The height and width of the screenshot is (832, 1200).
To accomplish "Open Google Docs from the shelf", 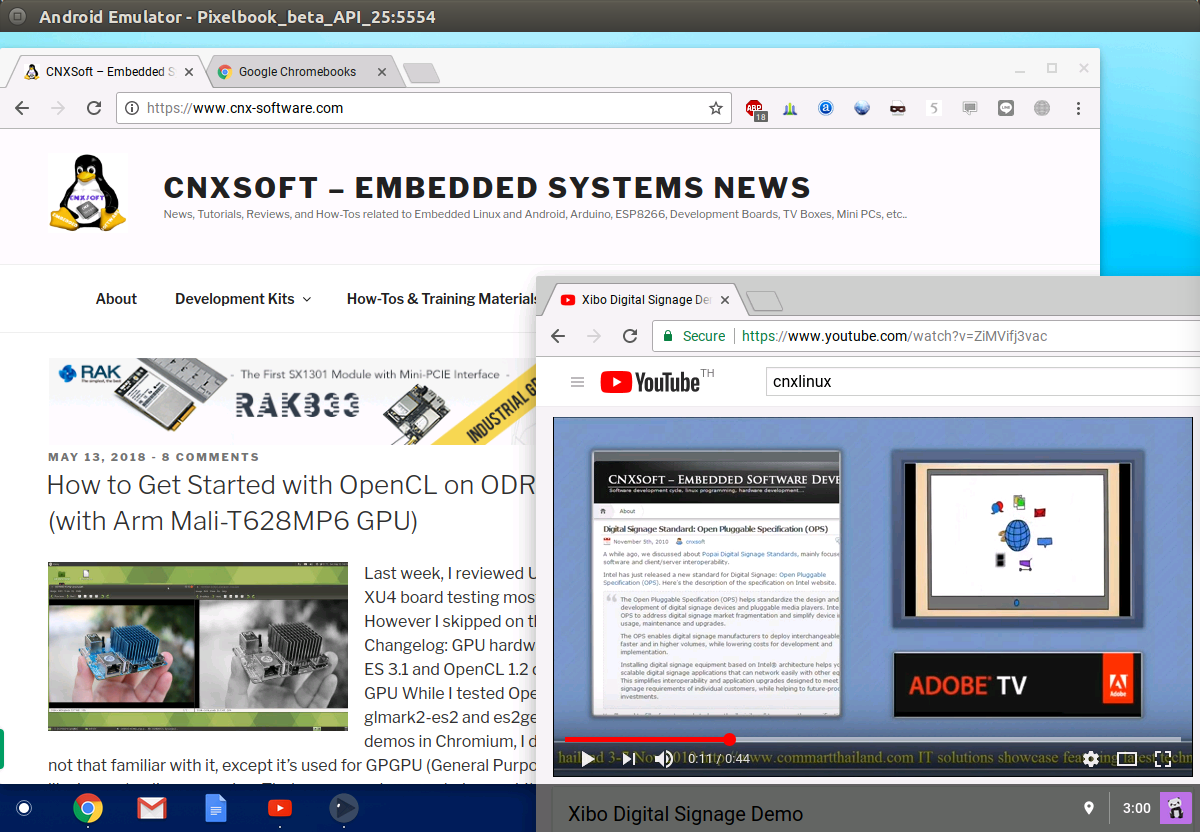I will [216, 808].
